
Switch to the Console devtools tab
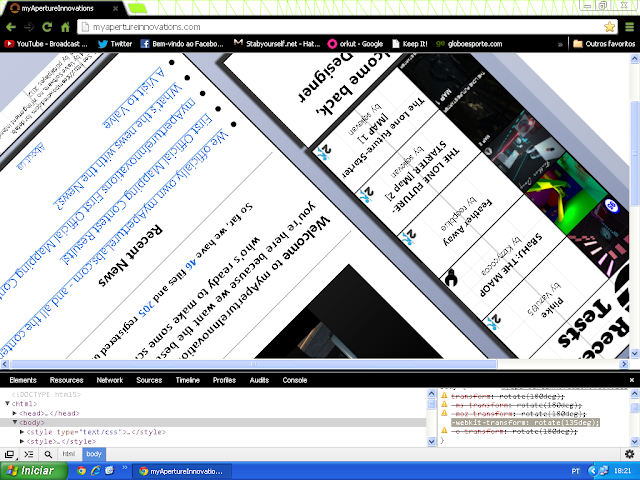295,380
